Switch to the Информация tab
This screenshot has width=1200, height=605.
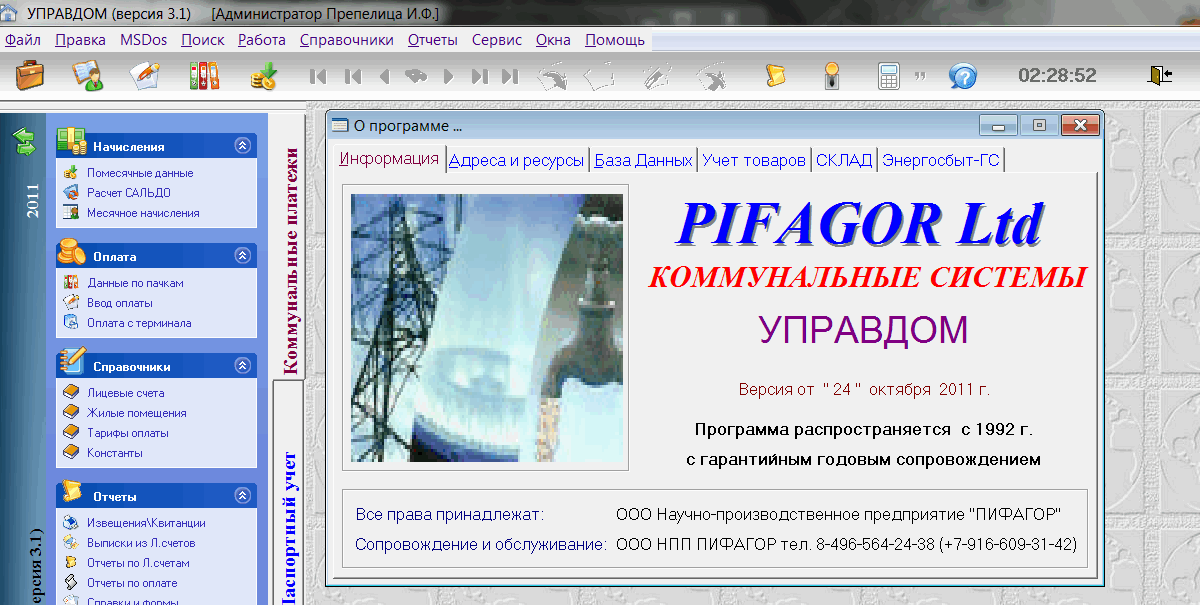click(389, 159)
